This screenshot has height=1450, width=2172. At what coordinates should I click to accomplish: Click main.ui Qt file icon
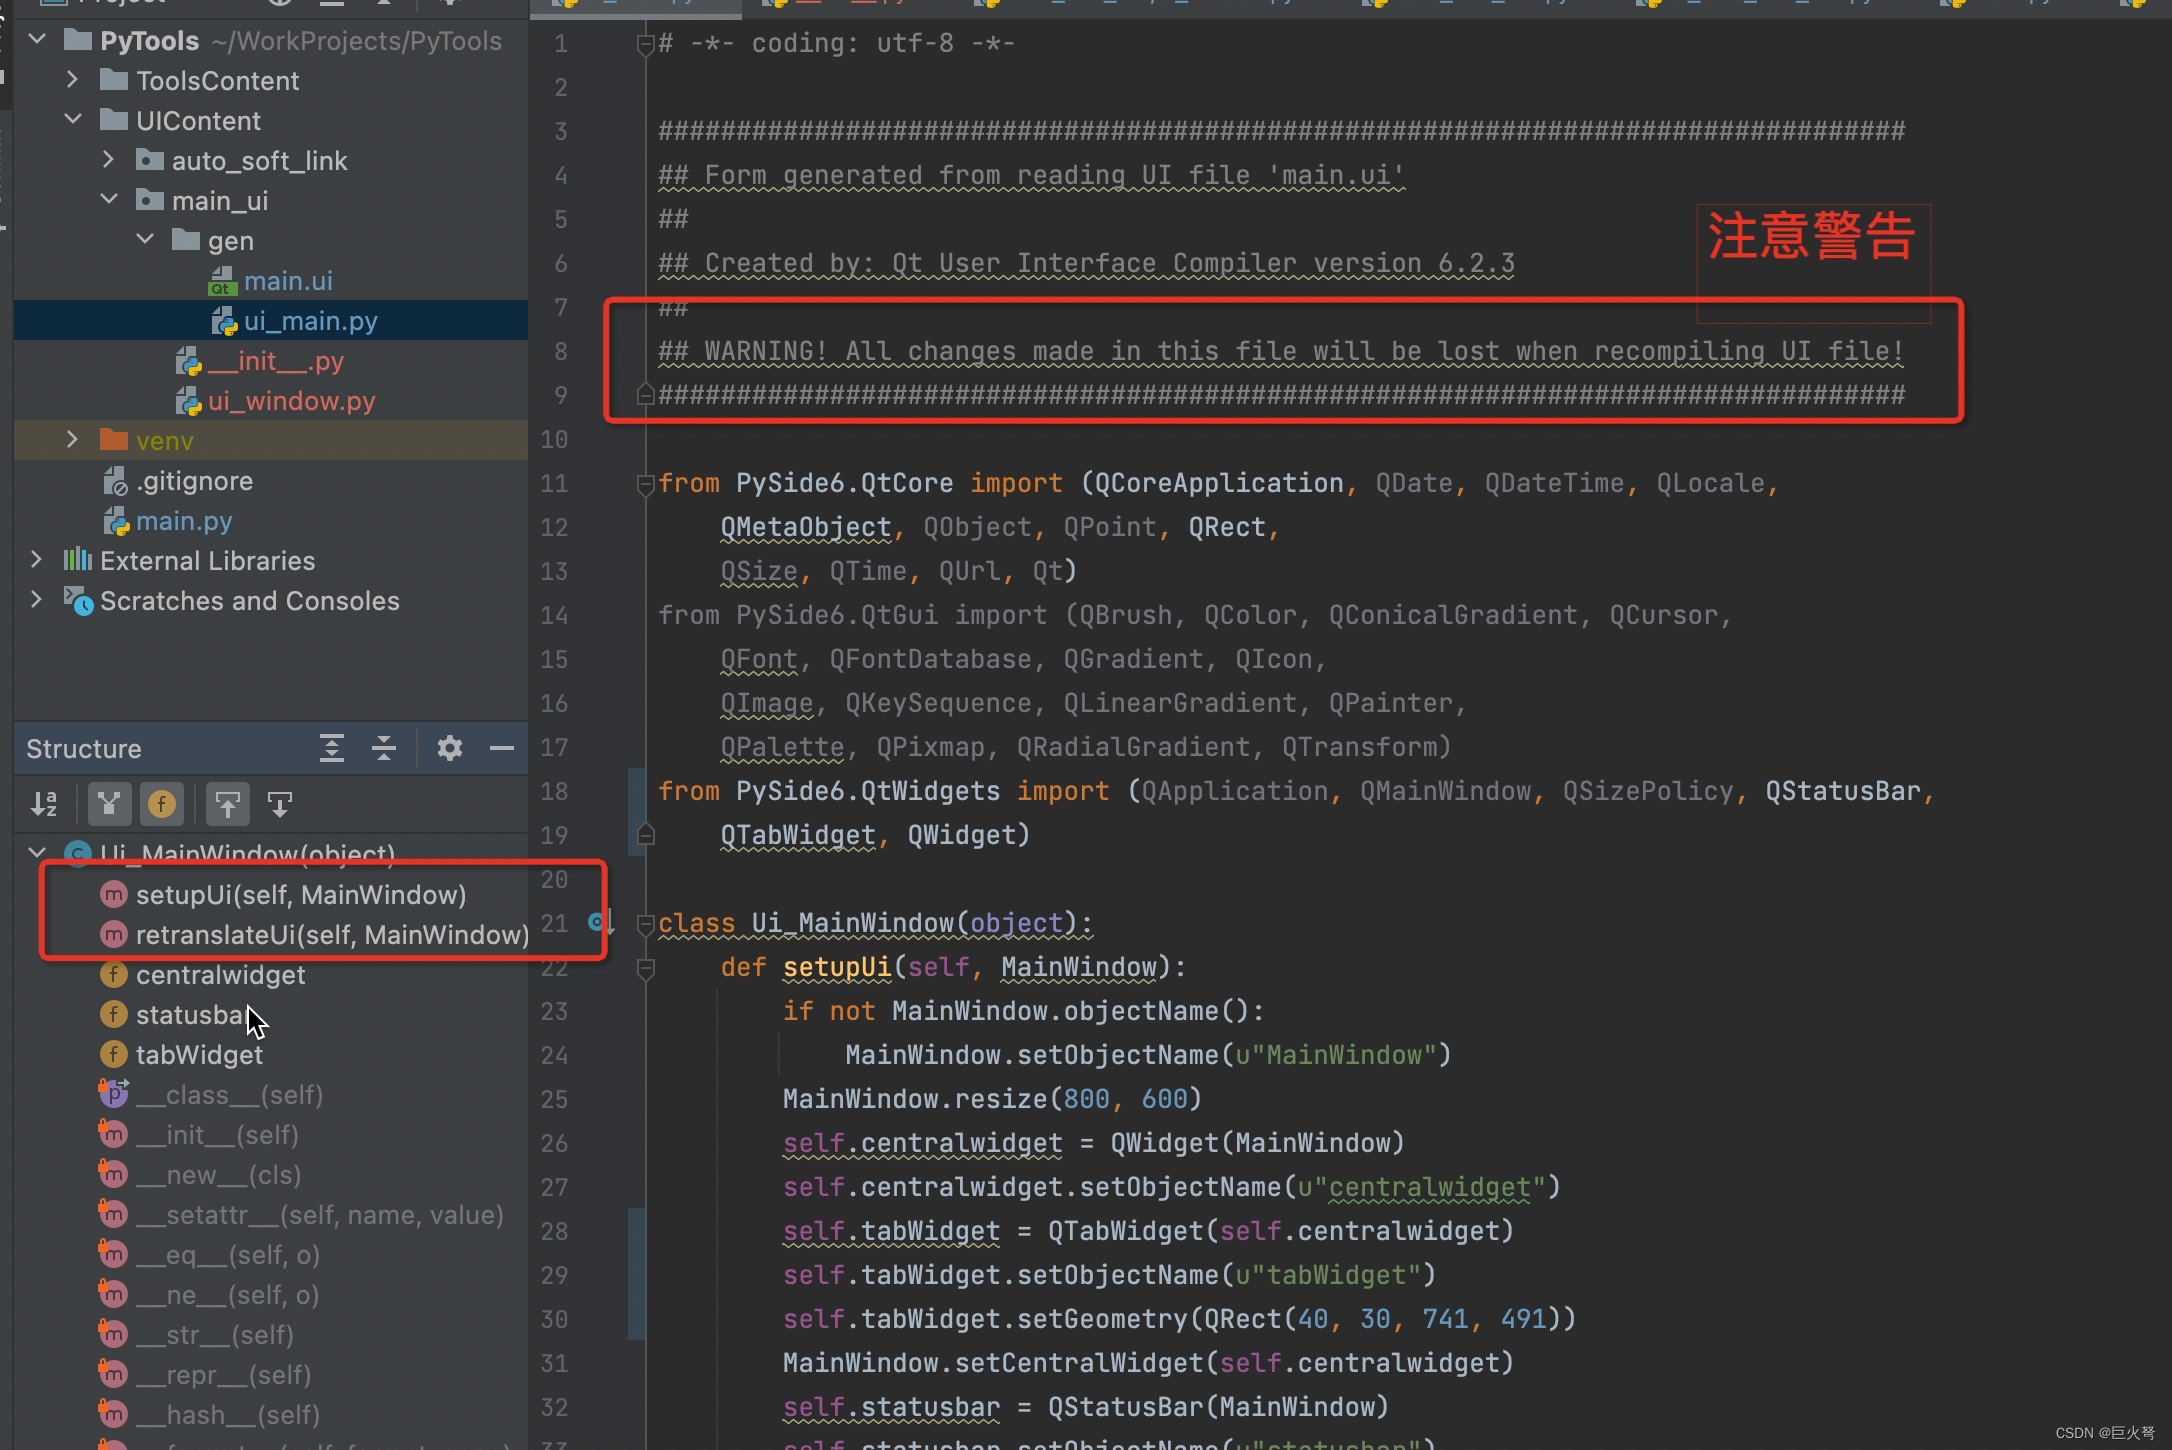(222, 281)
